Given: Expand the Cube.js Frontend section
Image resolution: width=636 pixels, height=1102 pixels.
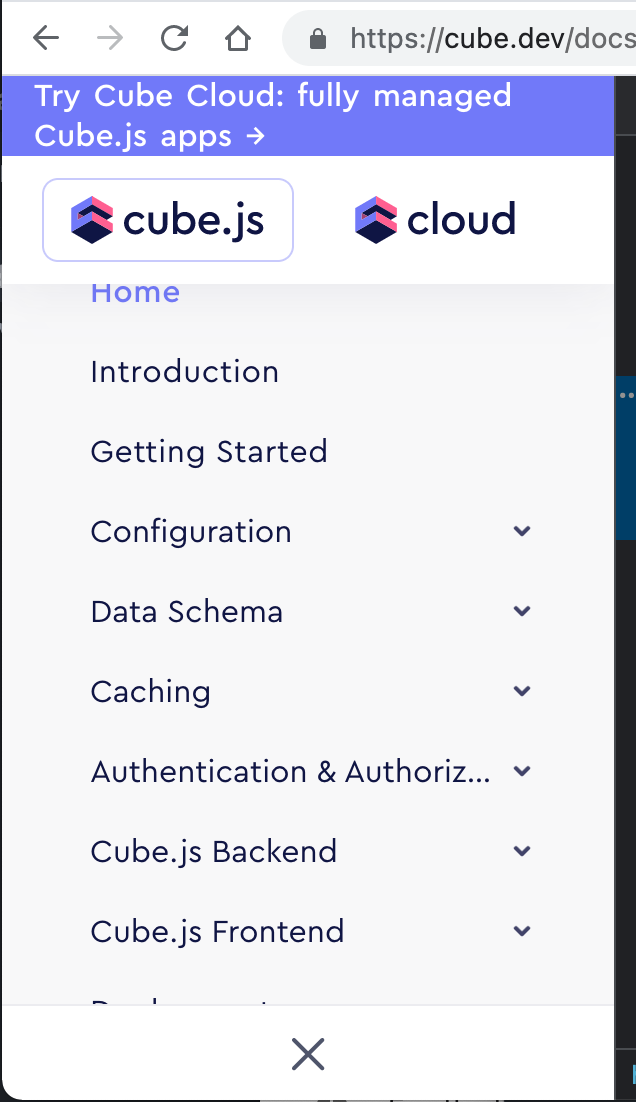Looking at the screenshot, I should [x=521, y=931].
